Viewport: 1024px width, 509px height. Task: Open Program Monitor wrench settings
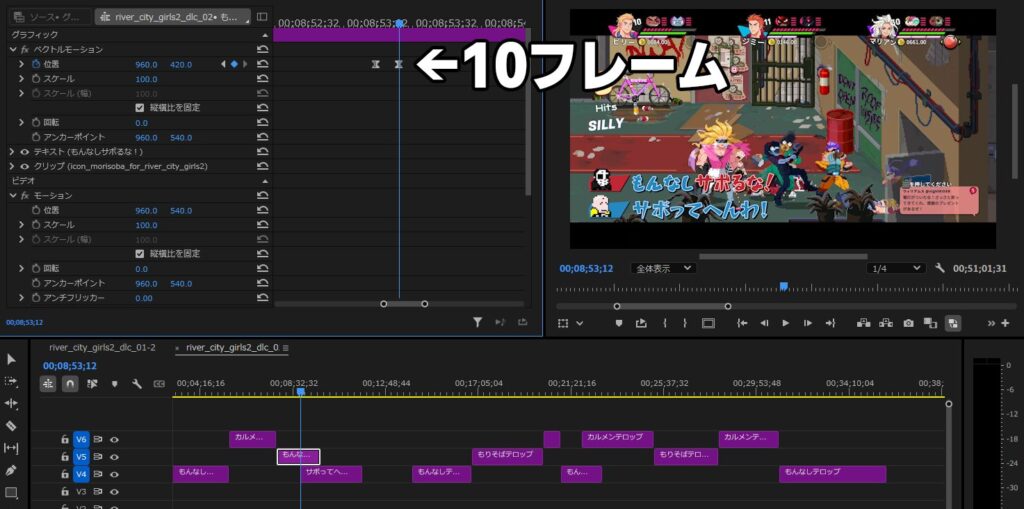point(940,268)
